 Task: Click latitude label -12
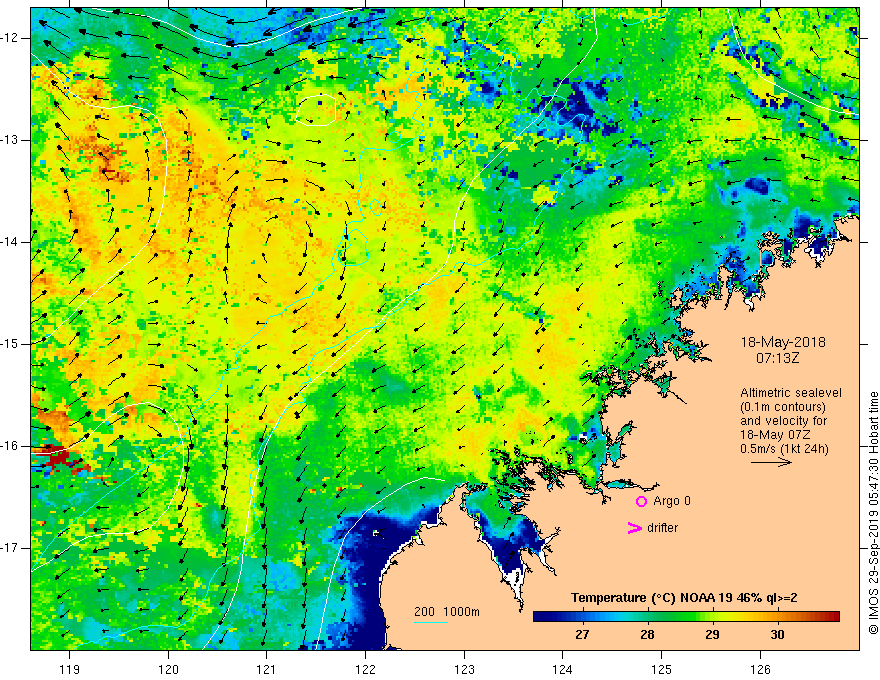(x=11, y=38)
